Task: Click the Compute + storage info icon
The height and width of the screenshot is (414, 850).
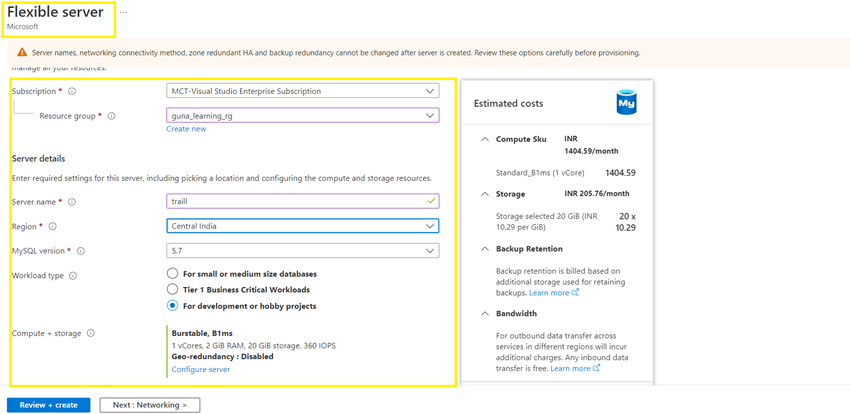Action: (x=91, y=334)
